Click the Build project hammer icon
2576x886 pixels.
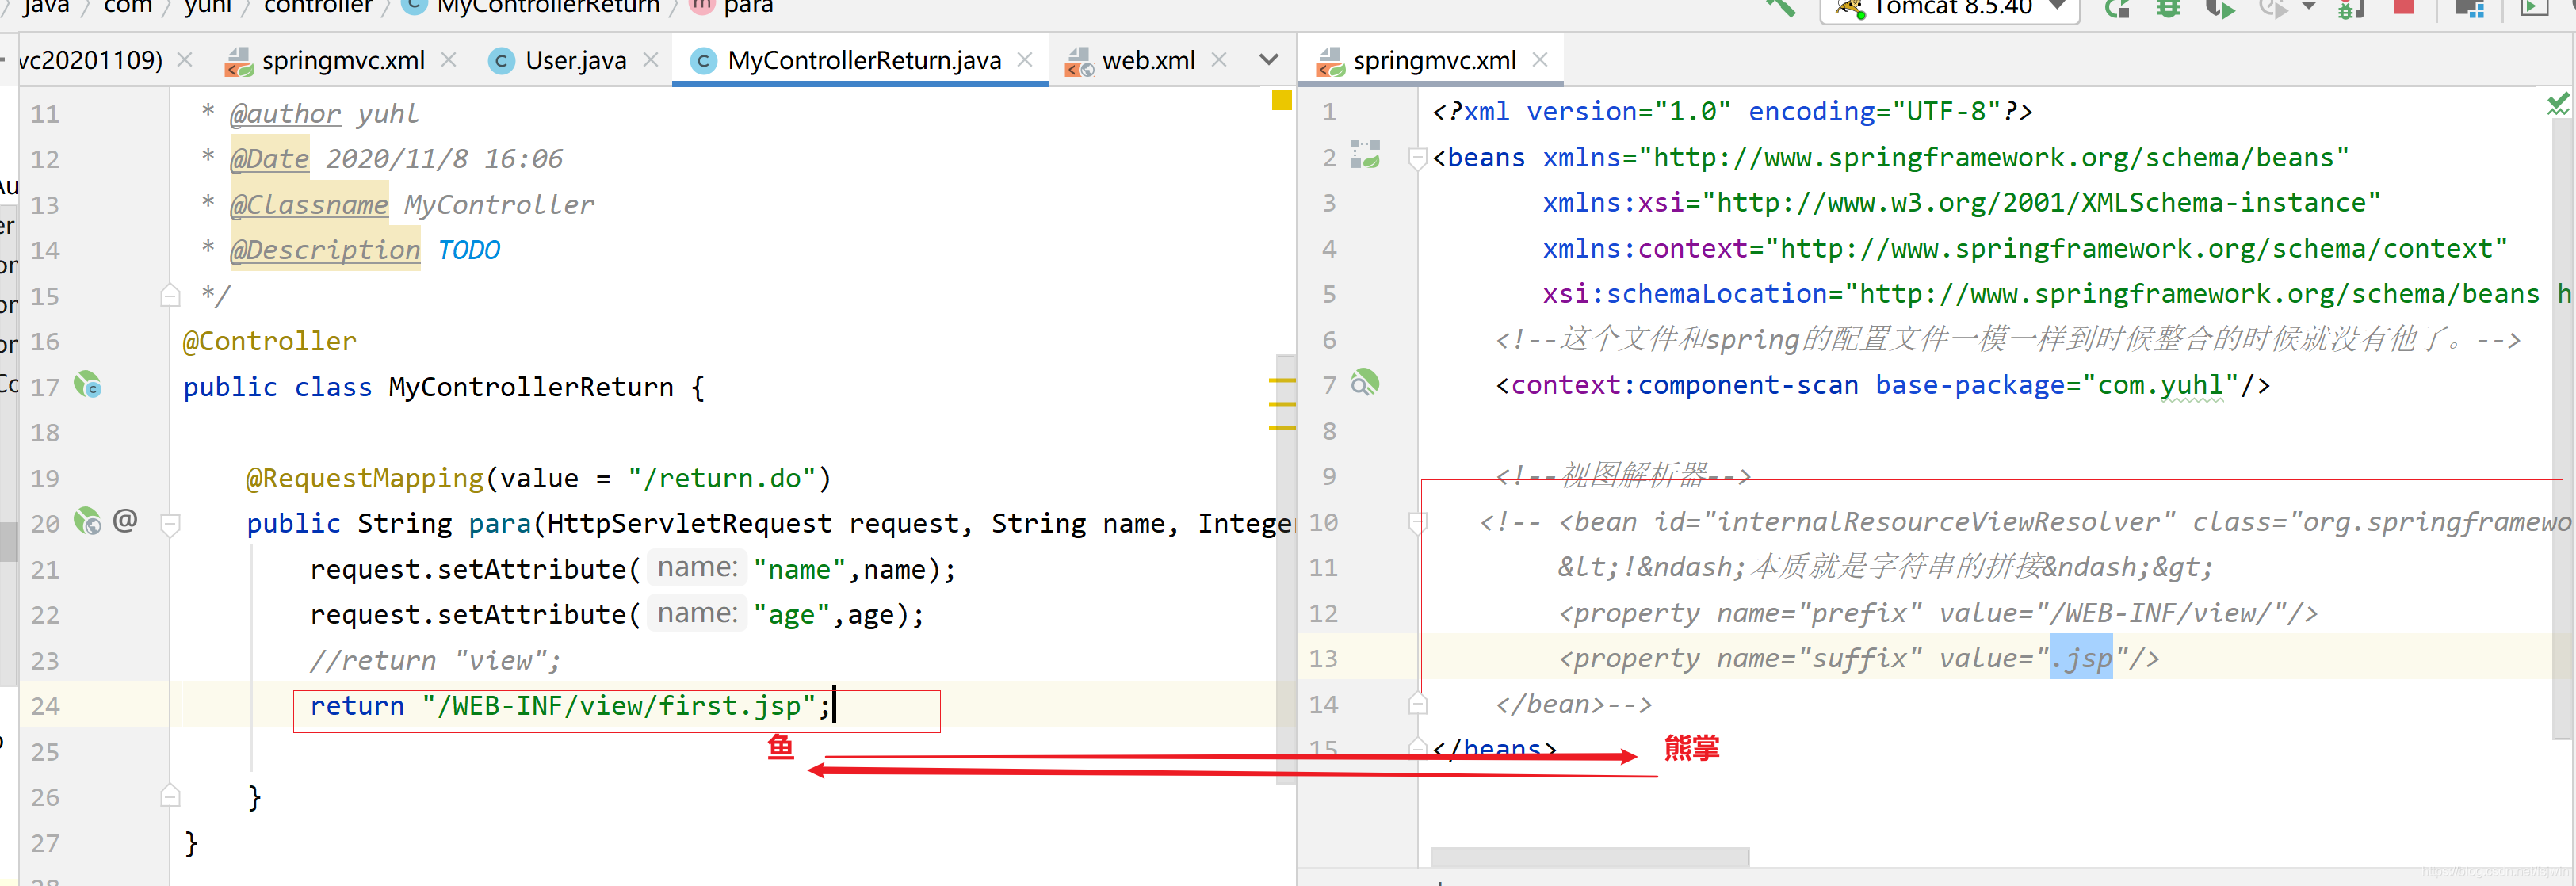pos(1780,8)
